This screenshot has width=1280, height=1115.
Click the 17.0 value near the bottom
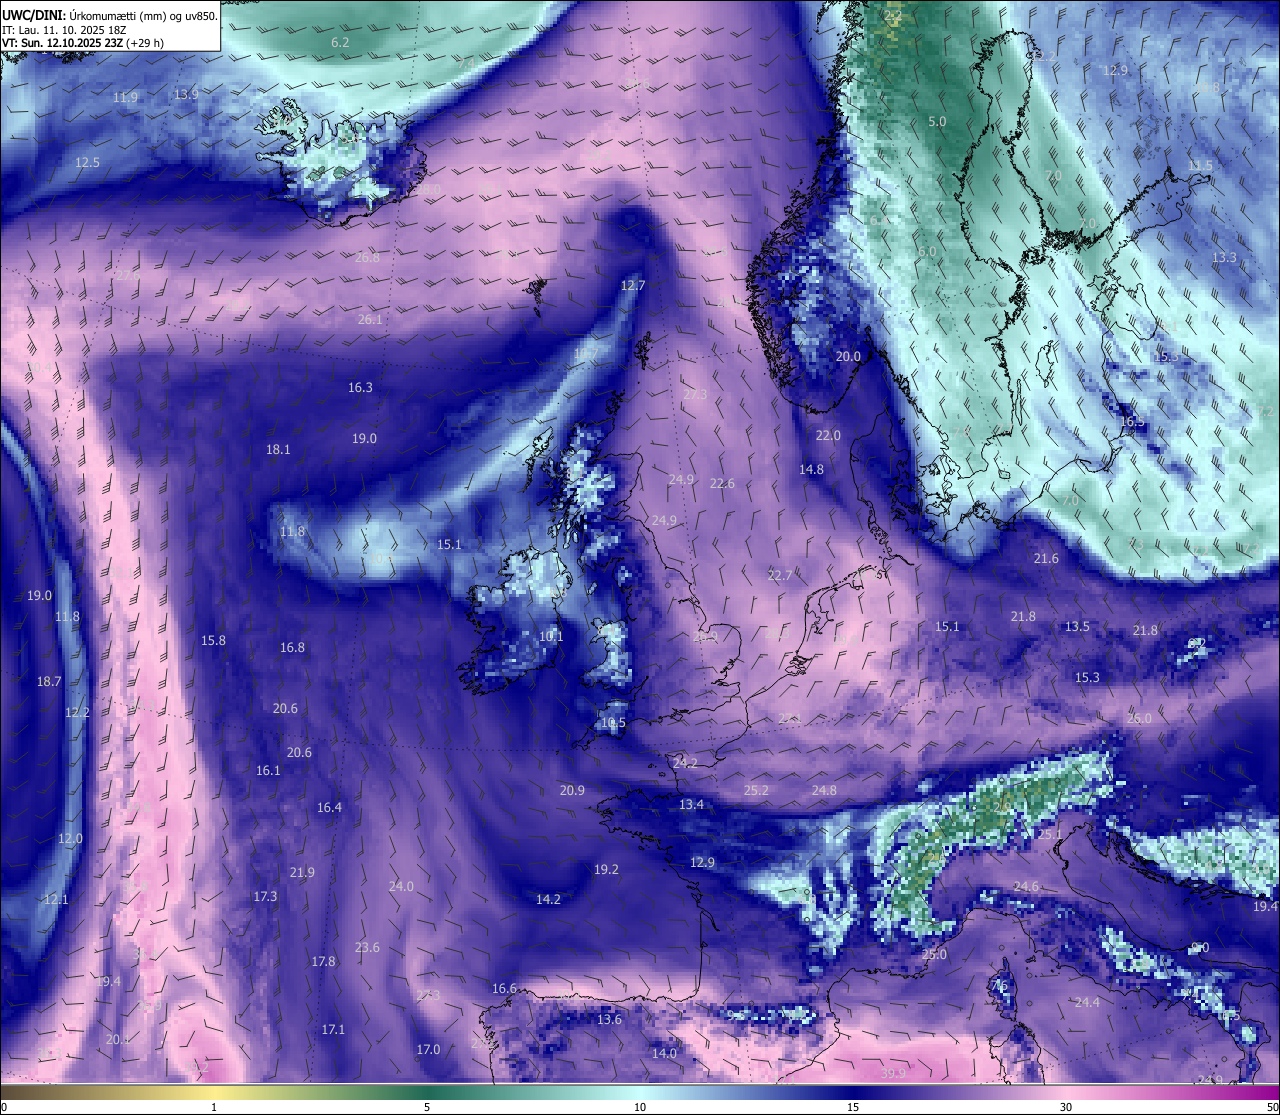[x=428, y=1049]
